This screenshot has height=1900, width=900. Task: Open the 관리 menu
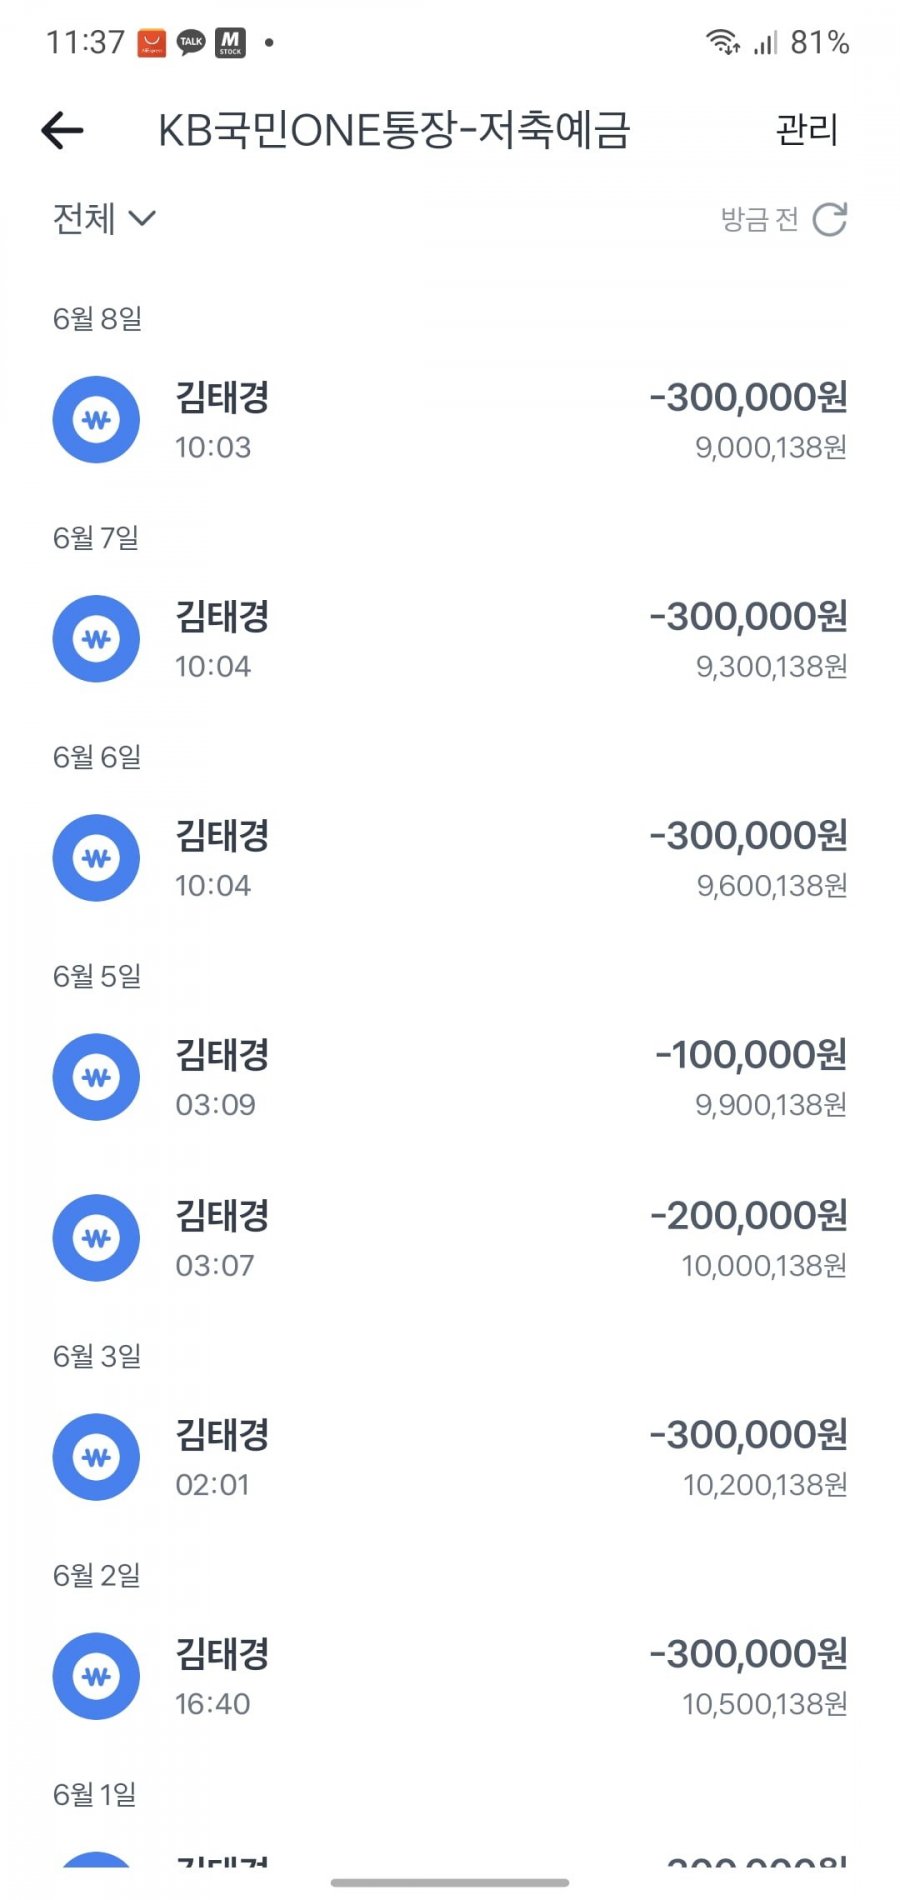coord(807,130)
